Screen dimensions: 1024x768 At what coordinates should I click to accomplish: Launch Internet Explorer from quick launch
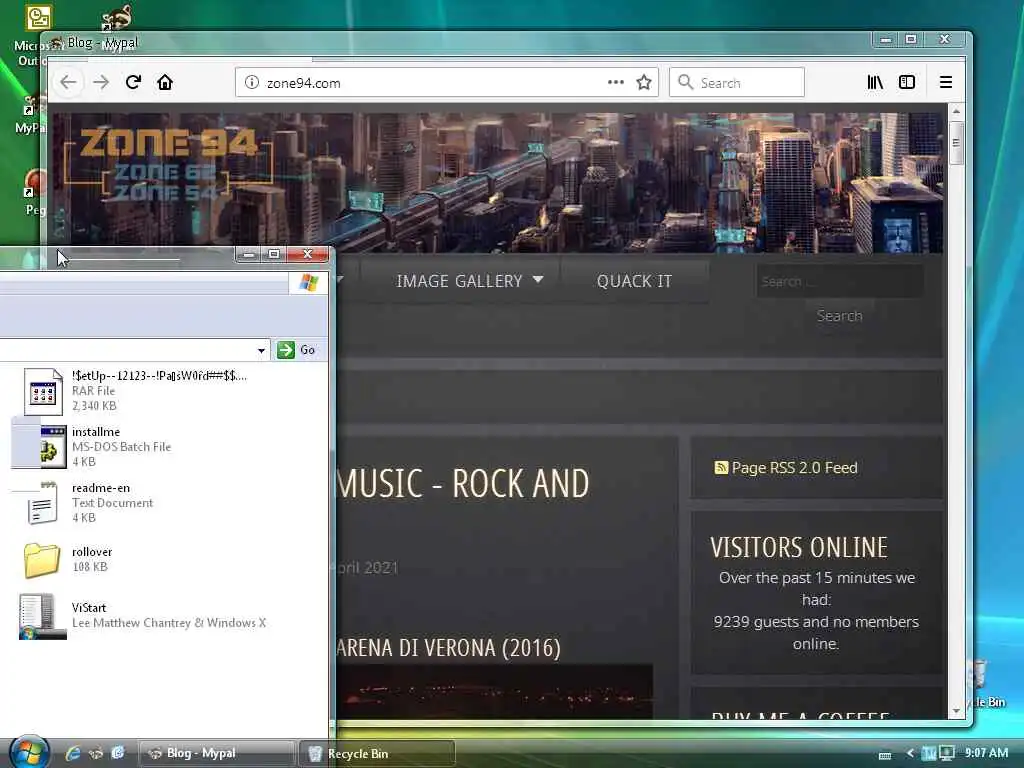(x=72, y=753)
